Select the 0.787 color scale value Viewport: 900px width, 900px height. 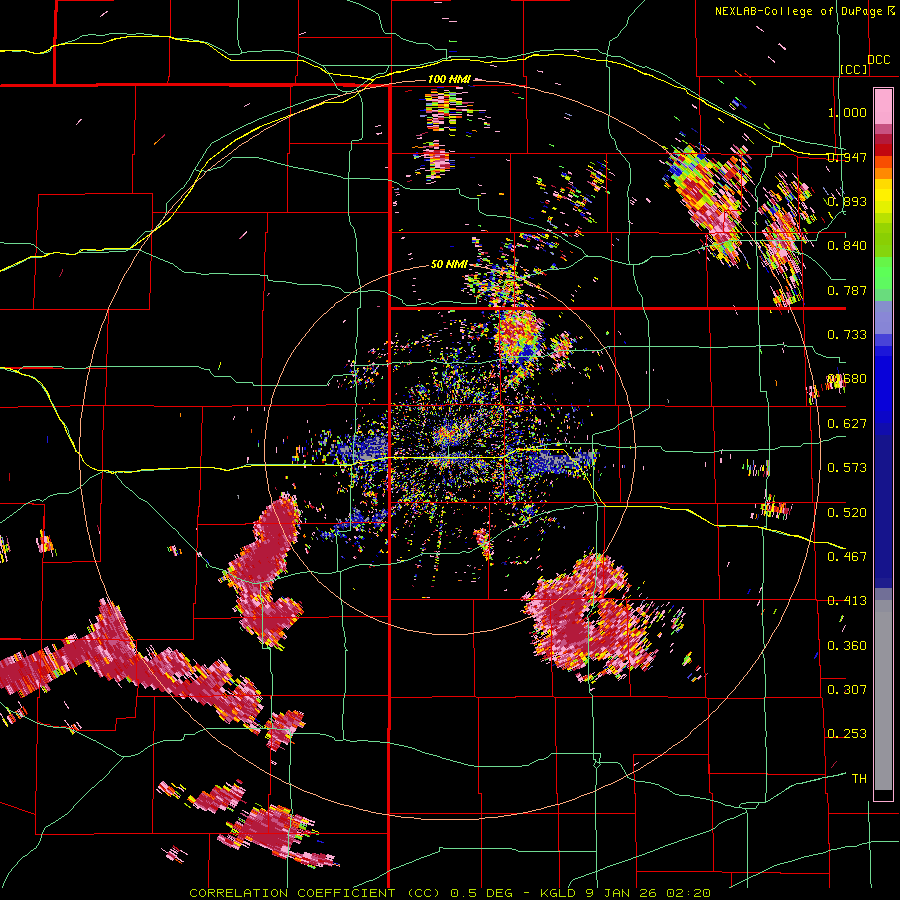point(847,290)
